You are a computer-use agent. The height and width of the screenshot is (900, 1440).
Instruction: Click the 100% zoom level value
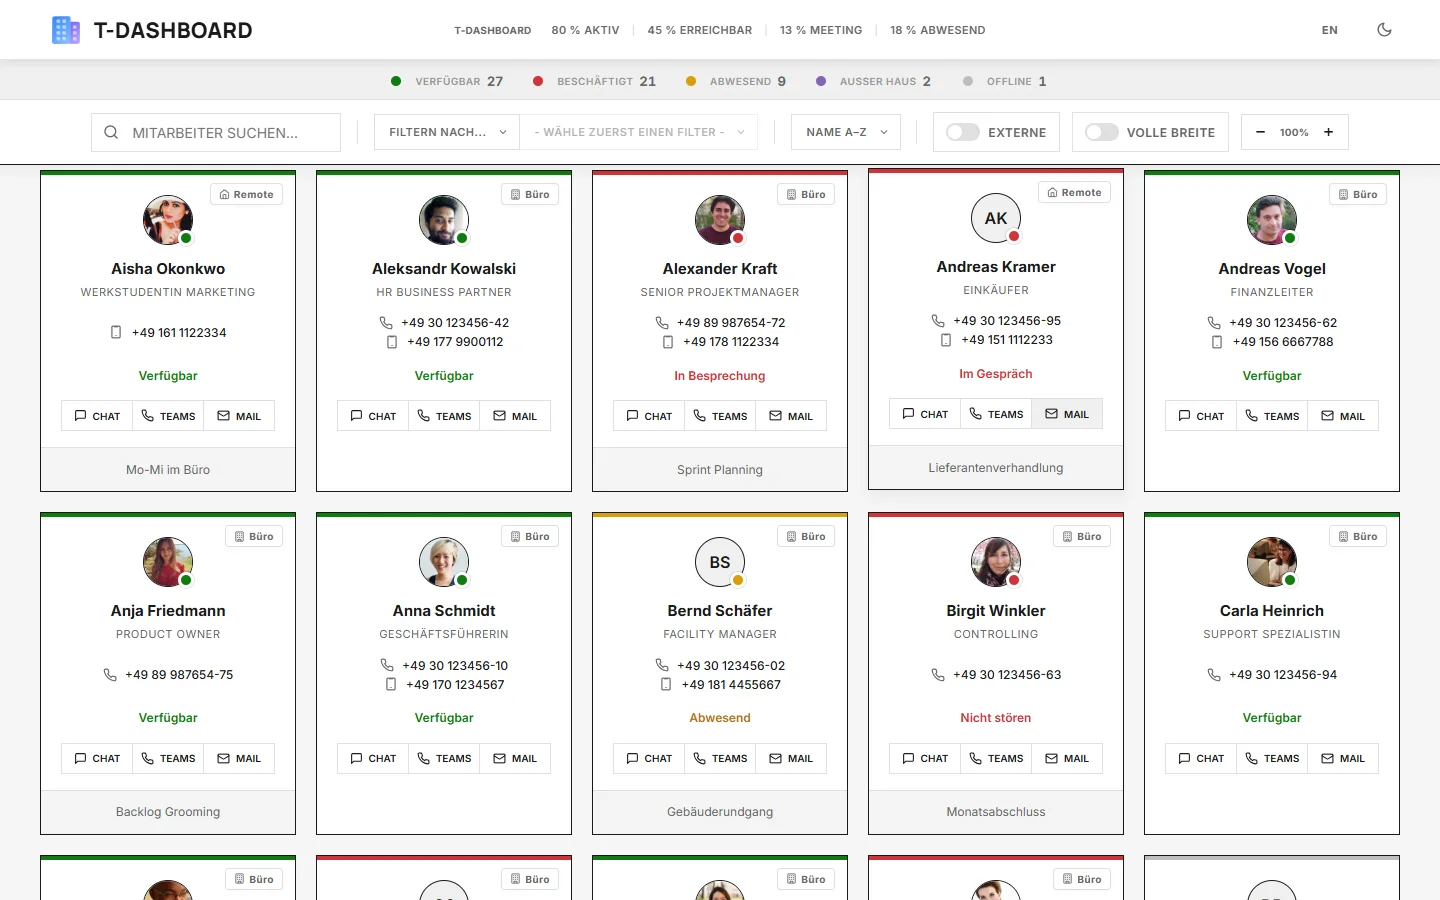[x=1294, y=132]
